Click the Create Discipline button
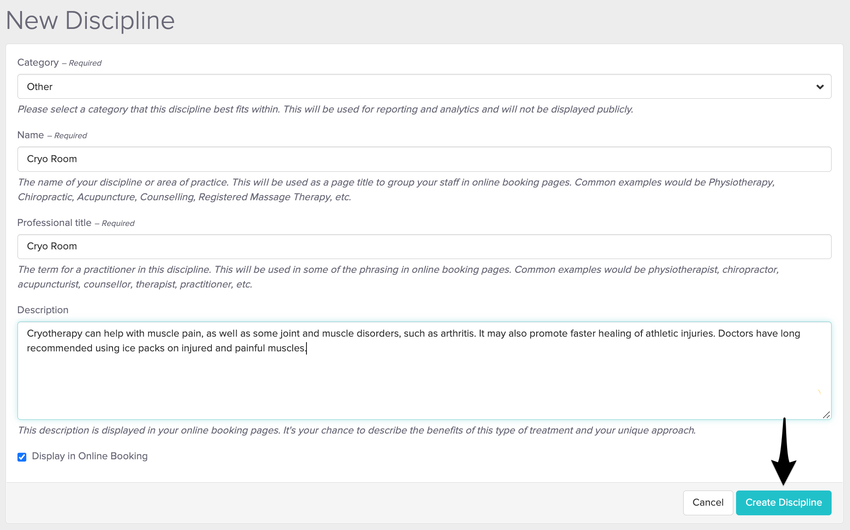Screen dimensions: 850x530 [x=783, y=502]
